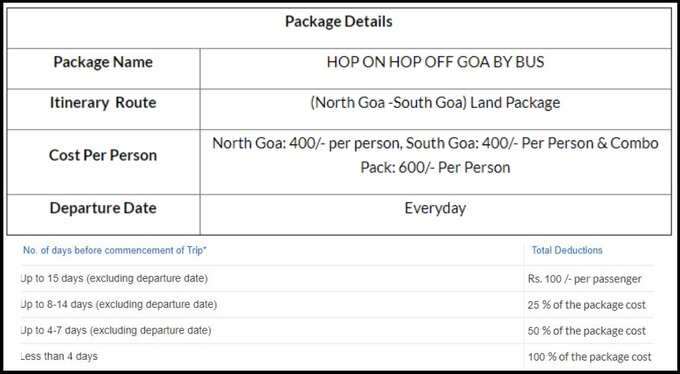Select the Itinerary Route label

(x=103, y=103)
